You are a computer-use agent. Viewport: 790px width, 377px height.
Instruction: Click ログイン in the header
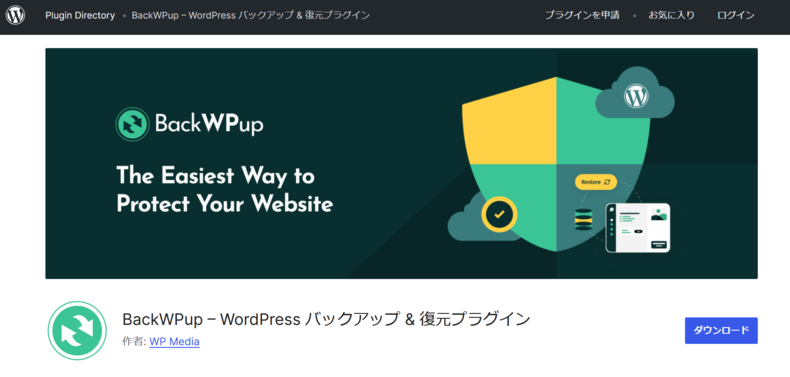coord(736,16)
